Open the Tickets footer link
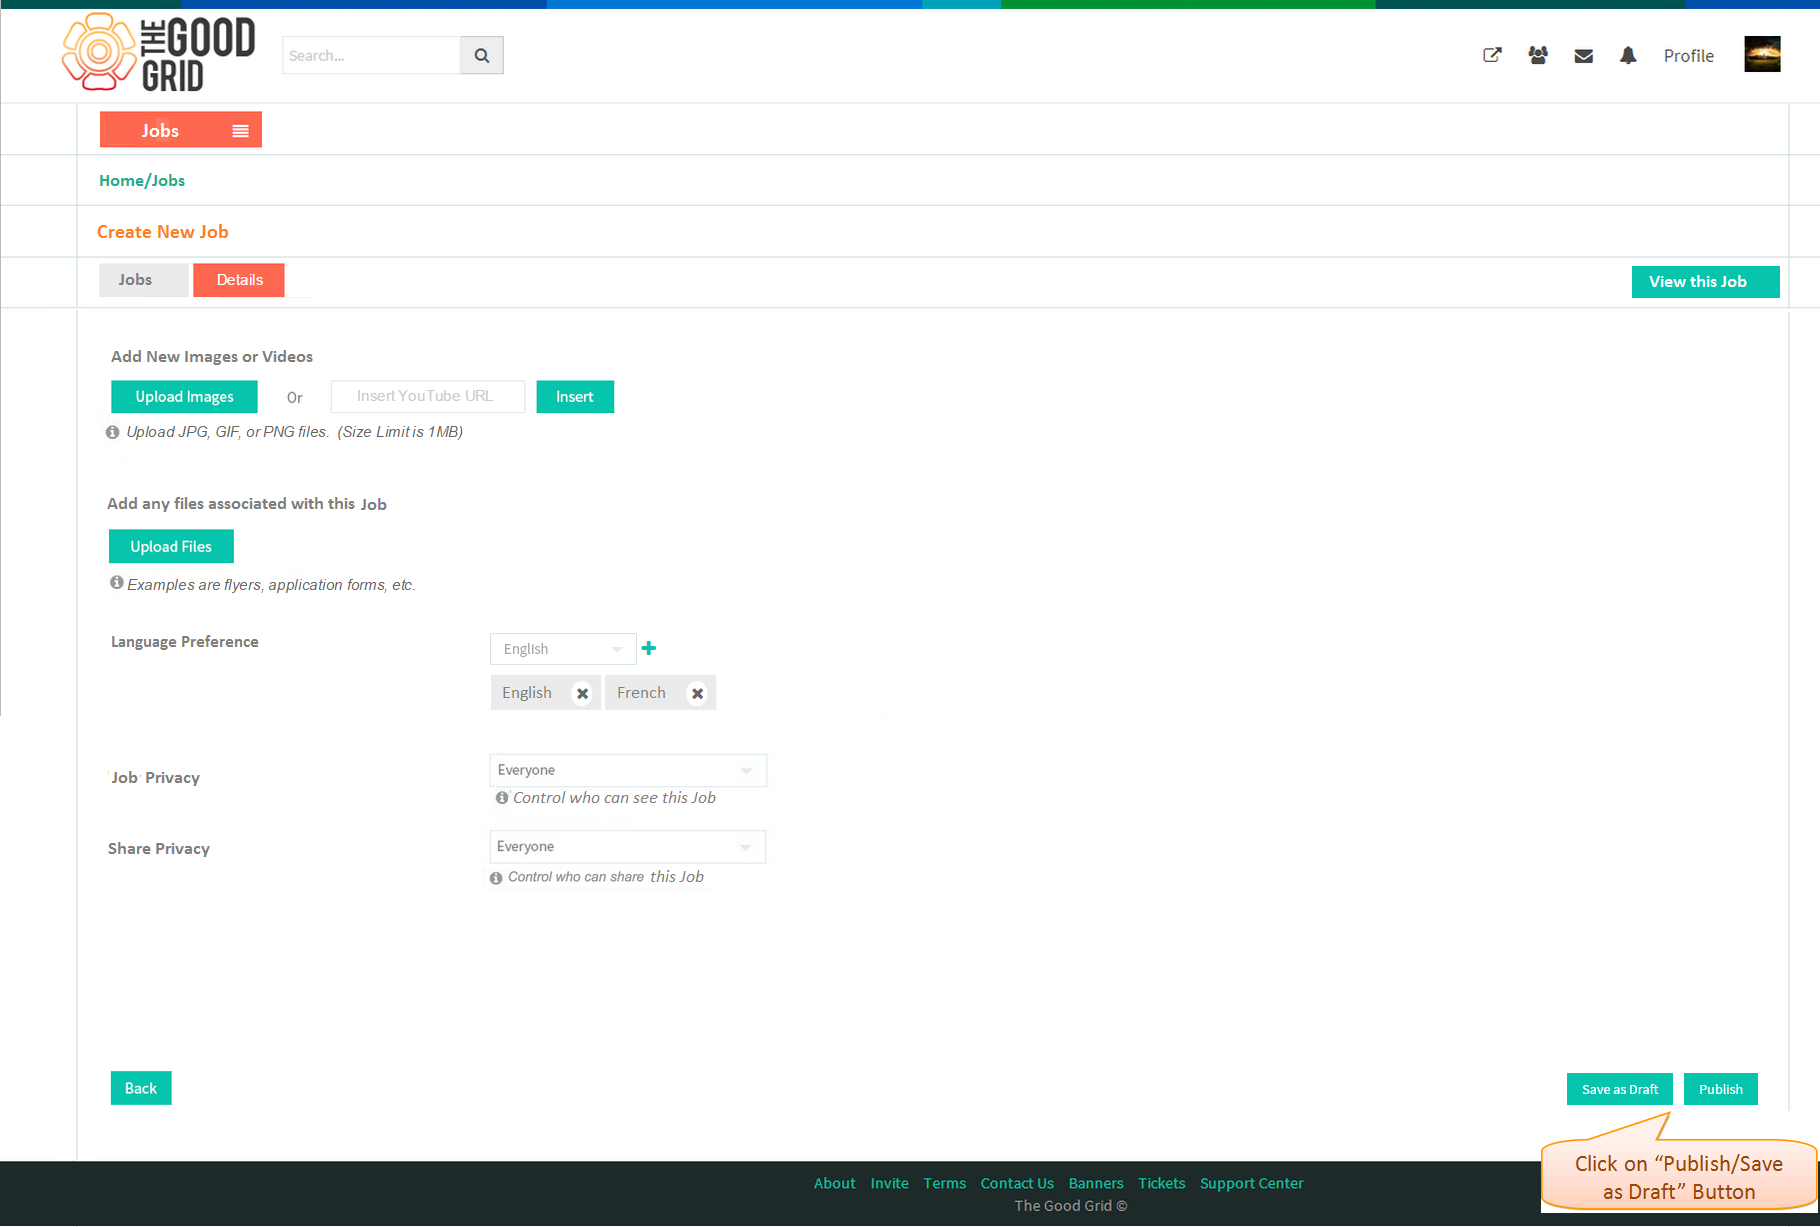Screen dimensions: 1820x1227 (x=1162, y=1183)
